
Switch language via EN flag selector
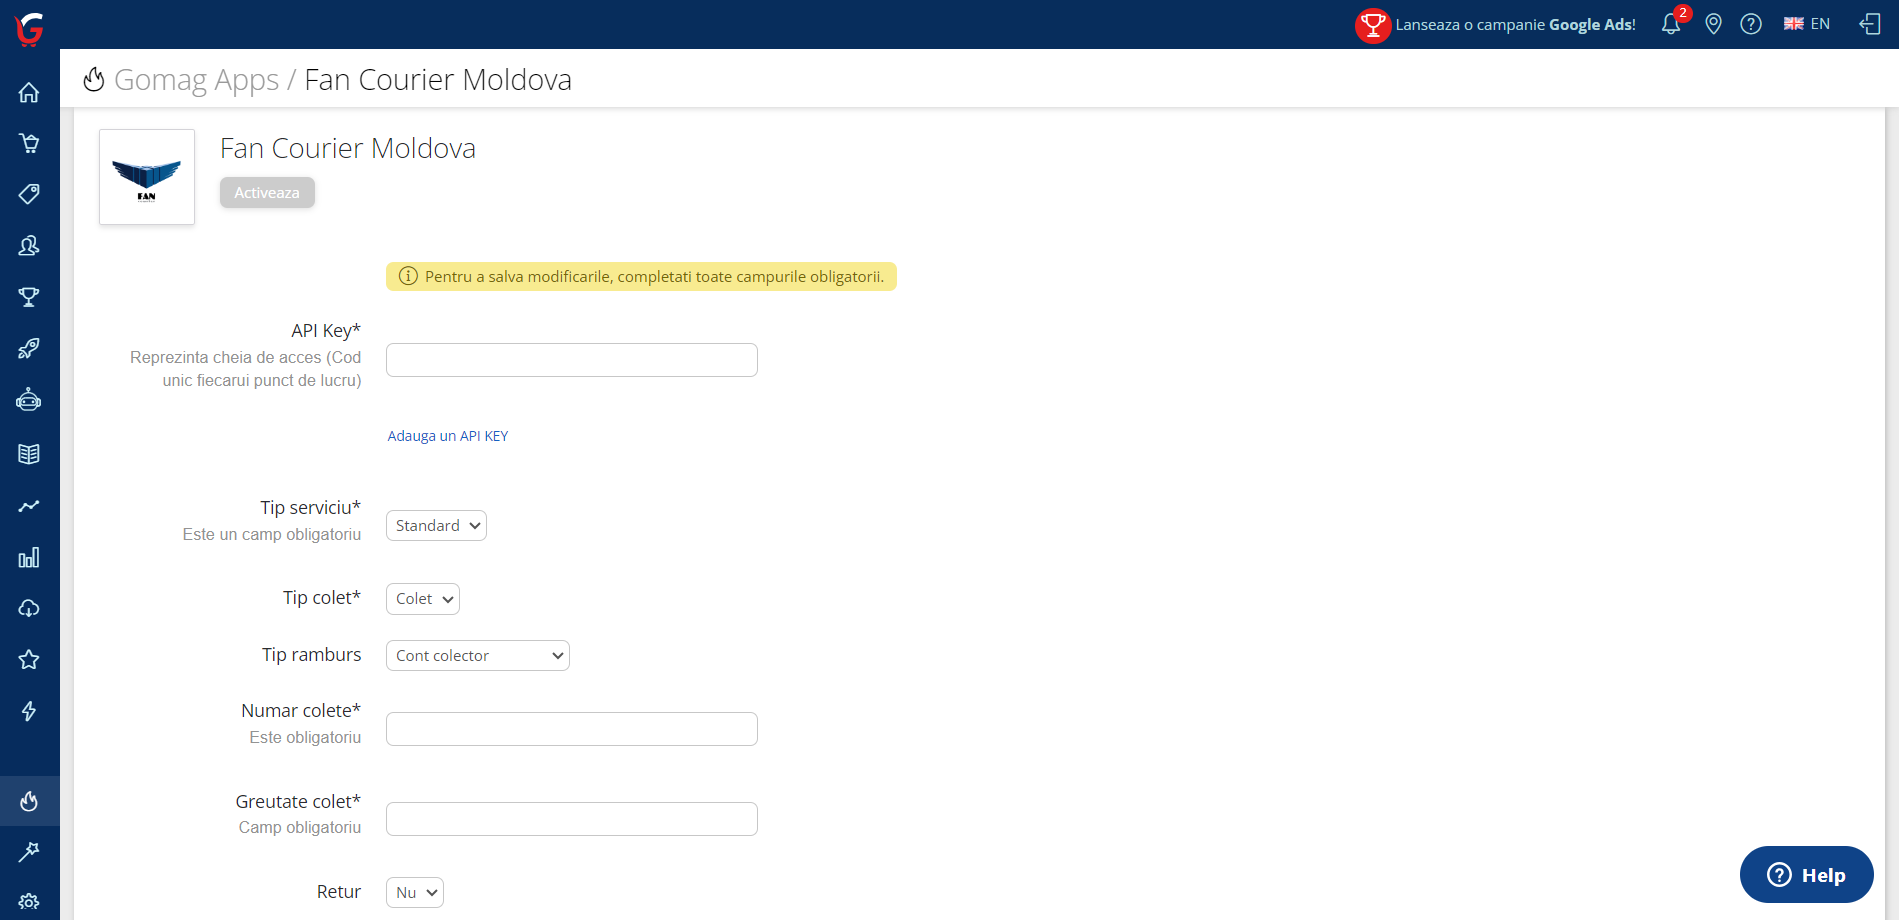(1807, 24)
